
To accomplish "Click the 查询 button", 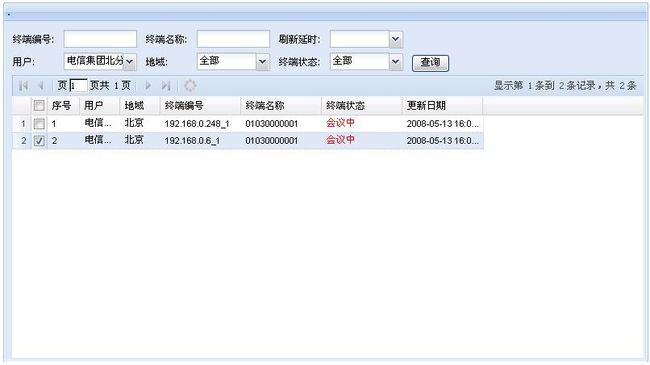I will [430, 63].
